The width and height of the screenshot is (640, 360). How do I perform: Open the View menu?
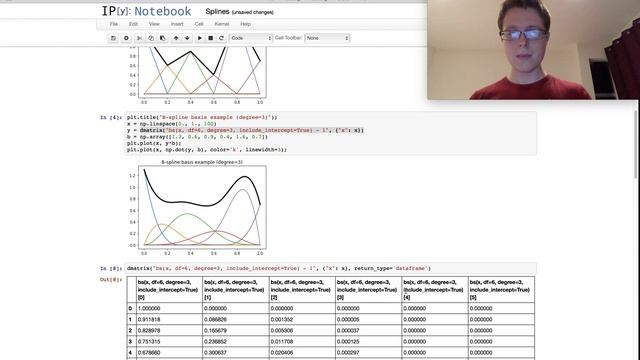pyautogui.click(x=154, y=24)
